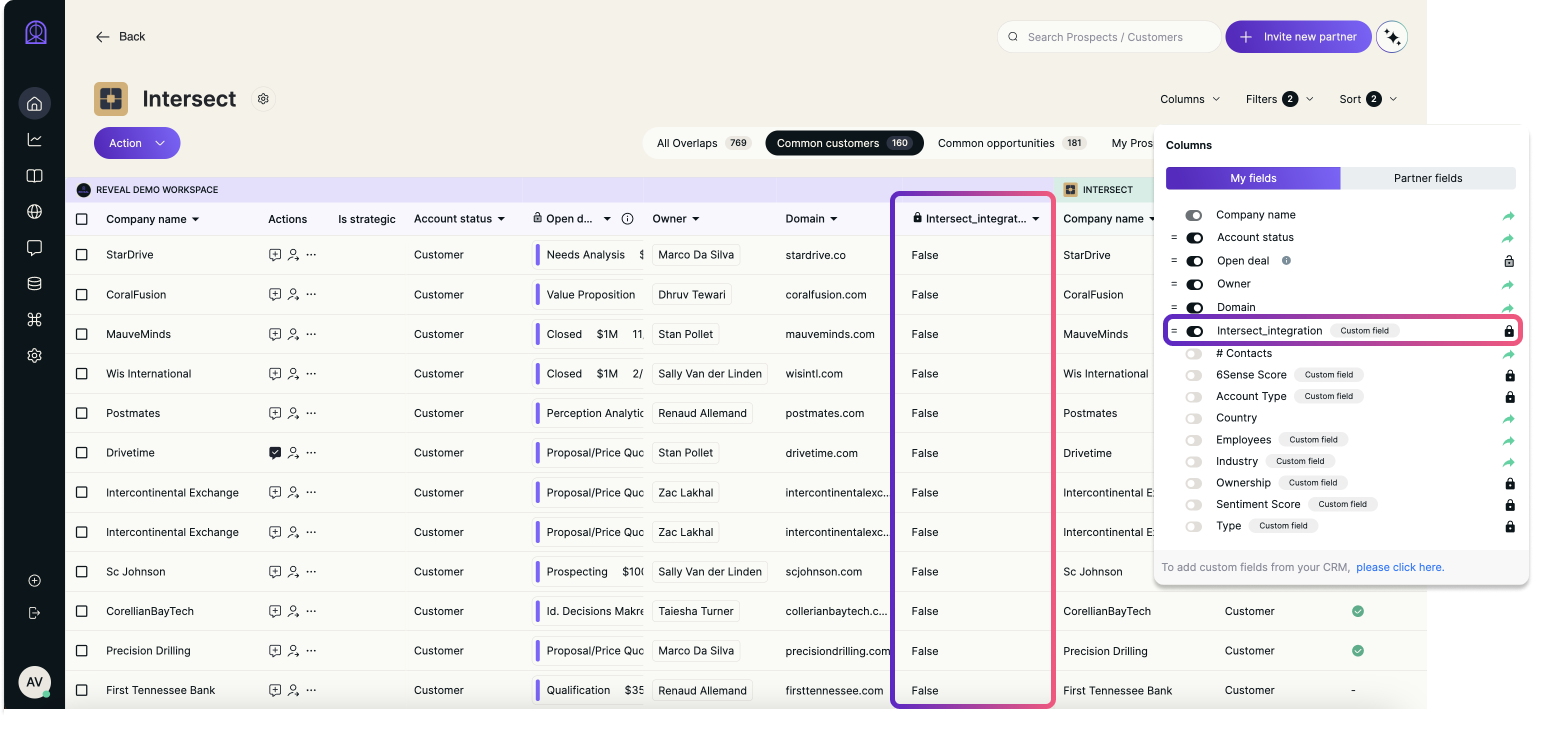Select the Partner fields tab

click(1428, 178)
